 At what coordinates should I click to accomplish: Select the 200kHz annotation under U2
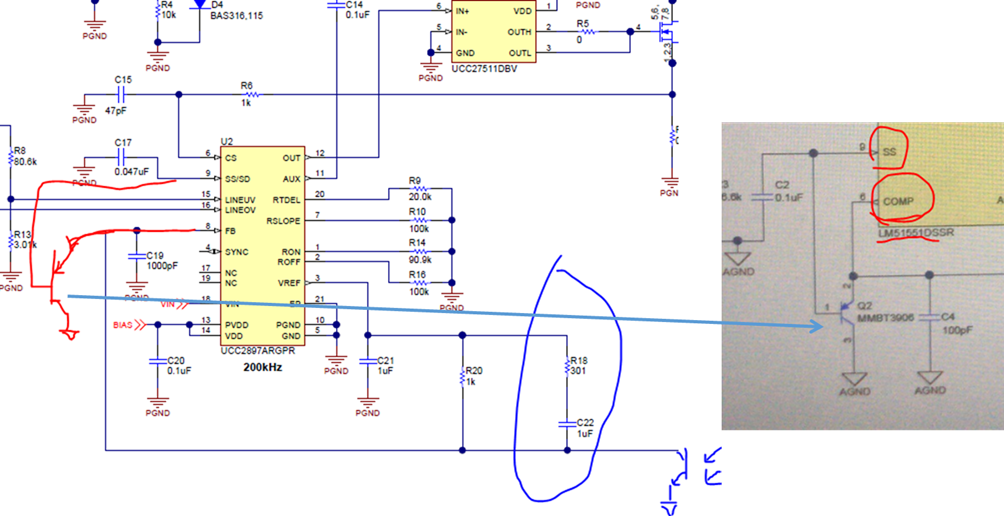pos(263,368)
